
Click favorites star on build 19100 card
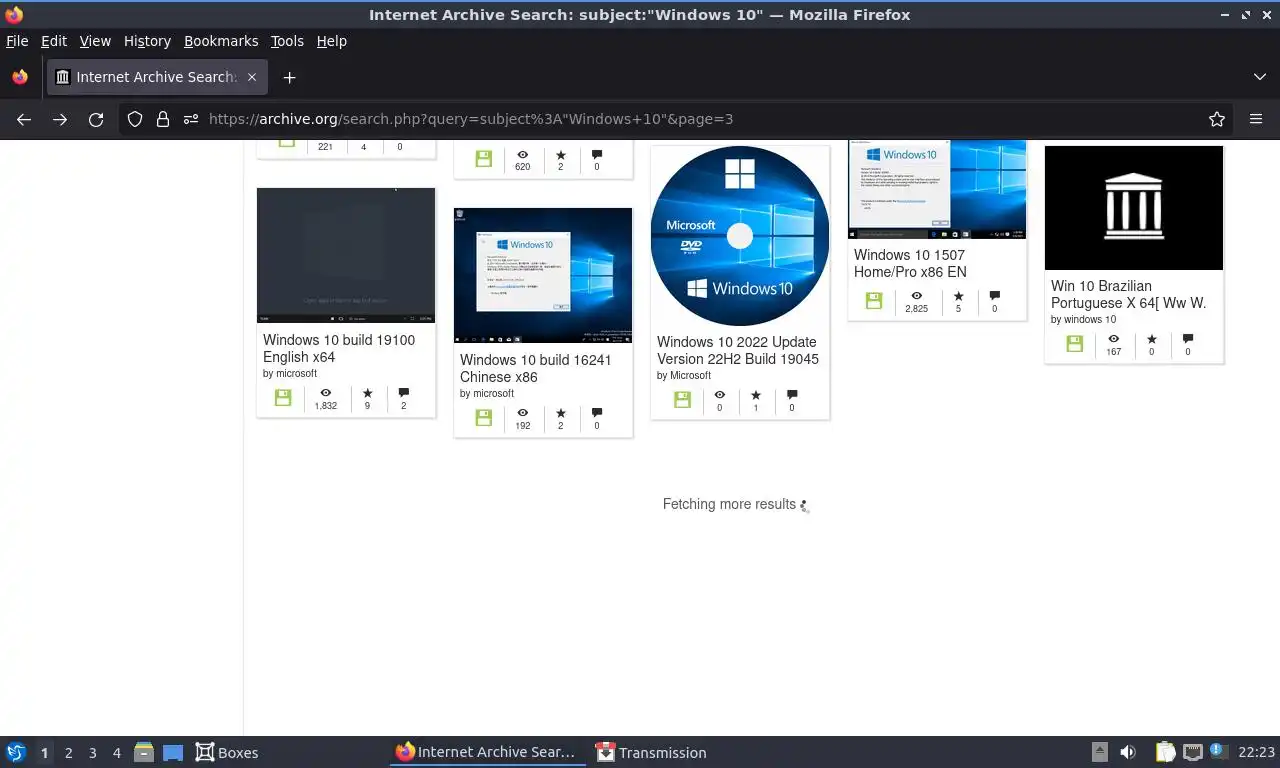[367, 393]
